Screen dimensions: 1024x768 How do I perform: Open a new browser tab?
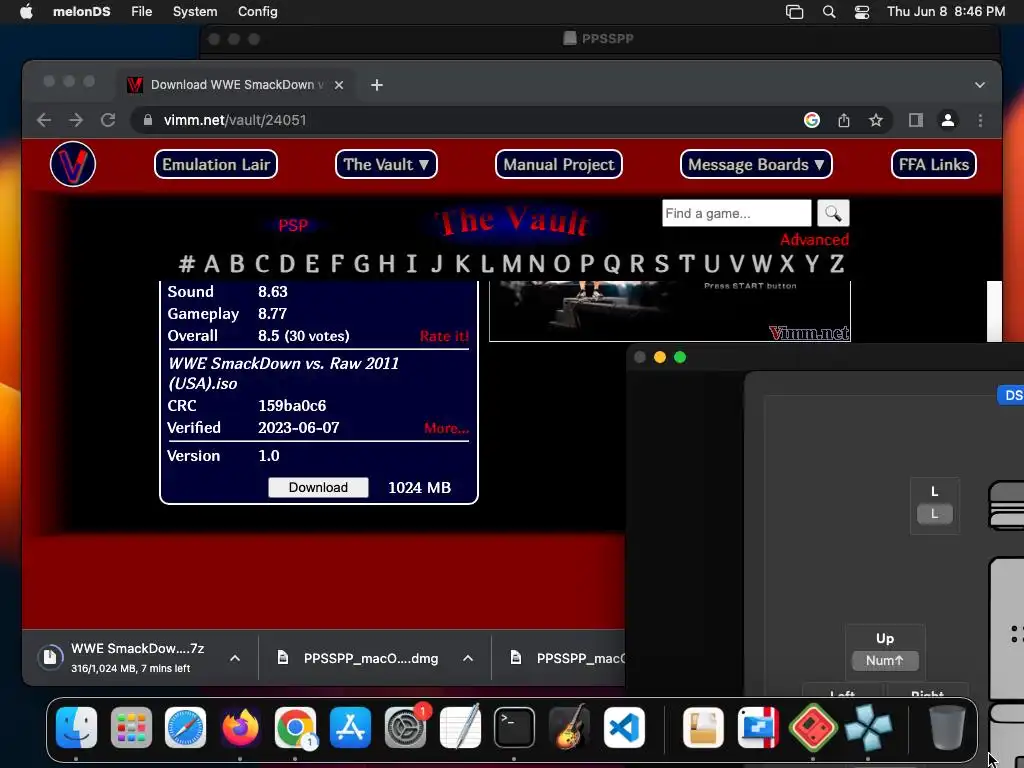pos(377,85)
